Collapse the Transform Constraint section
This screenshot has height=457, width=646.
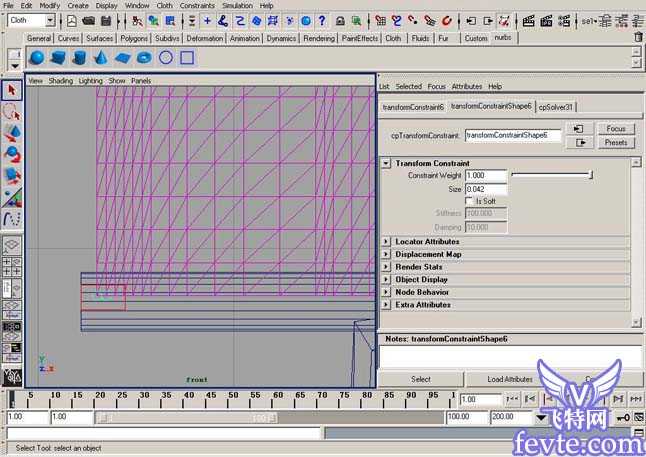[x=387, y=163]
